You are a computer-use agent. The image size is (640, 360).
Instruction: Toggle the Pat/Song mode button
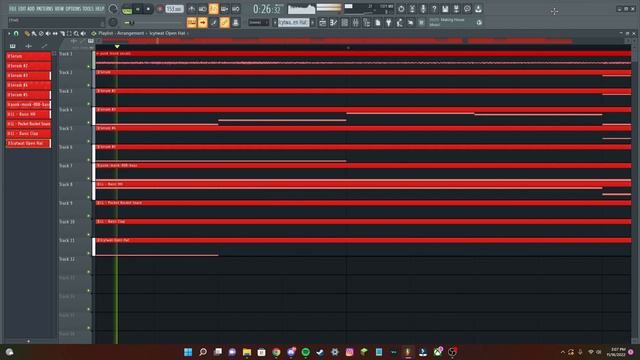click(127, 10)
